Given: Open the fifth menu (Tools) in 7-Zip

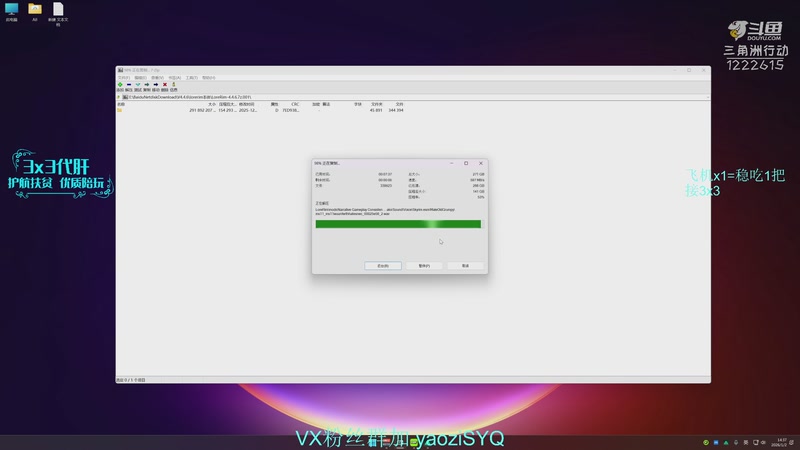Looking at the screenshot, I should point(191,78).
